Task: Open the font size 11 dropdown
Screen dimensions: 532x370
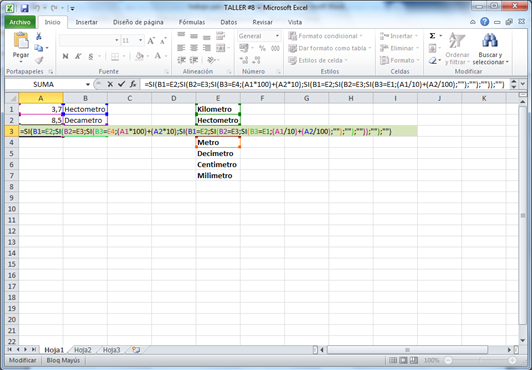Action: pos(140,40)
